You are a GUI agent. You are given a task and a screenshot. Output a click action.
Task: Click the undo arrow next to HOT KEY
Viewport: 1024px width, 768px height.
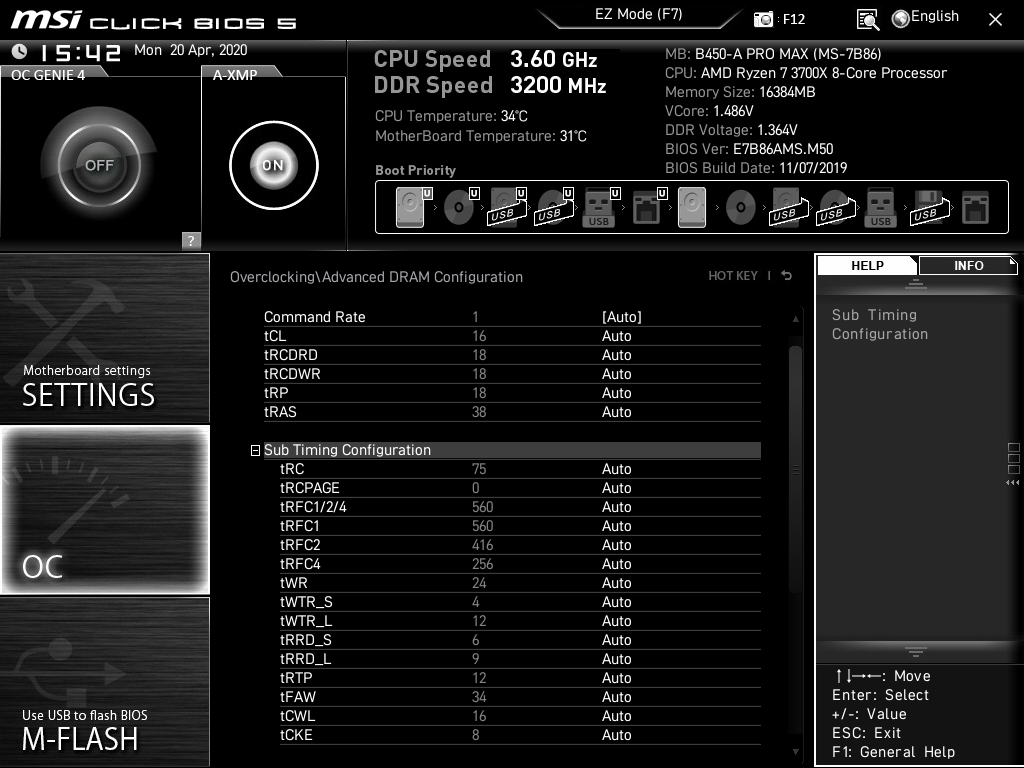click(786, 276)
